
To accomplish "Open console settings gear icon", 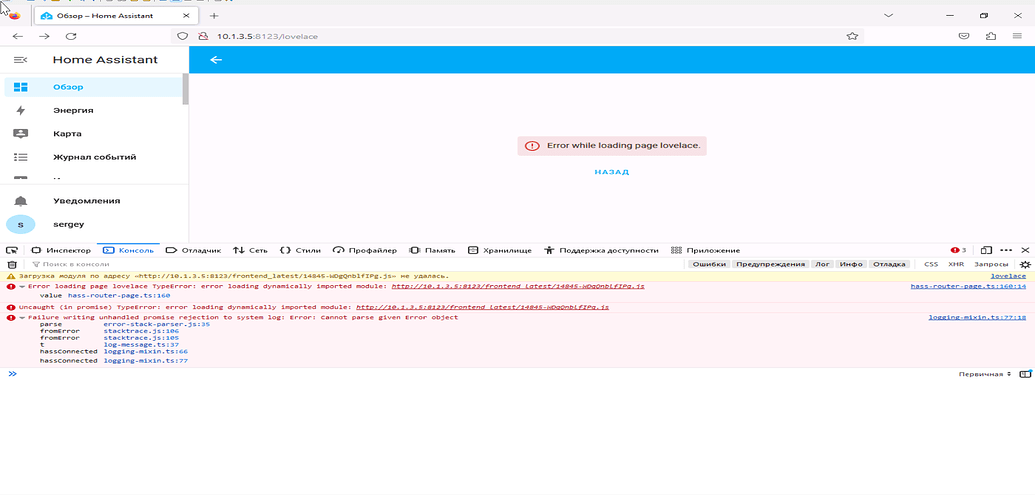I will (x=1025, y=264).
